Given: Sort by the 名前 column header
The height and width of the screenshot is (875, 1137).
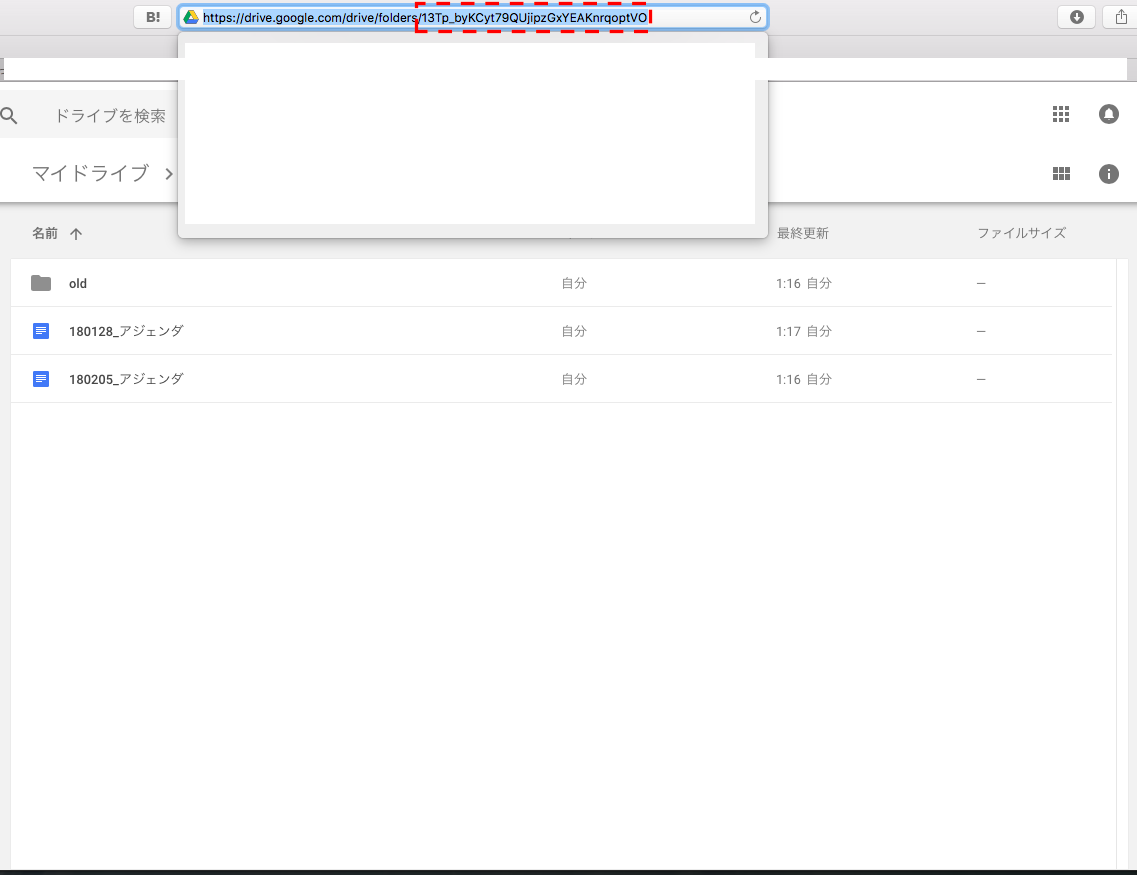Looking at the screenshot, I should [45, 233].
